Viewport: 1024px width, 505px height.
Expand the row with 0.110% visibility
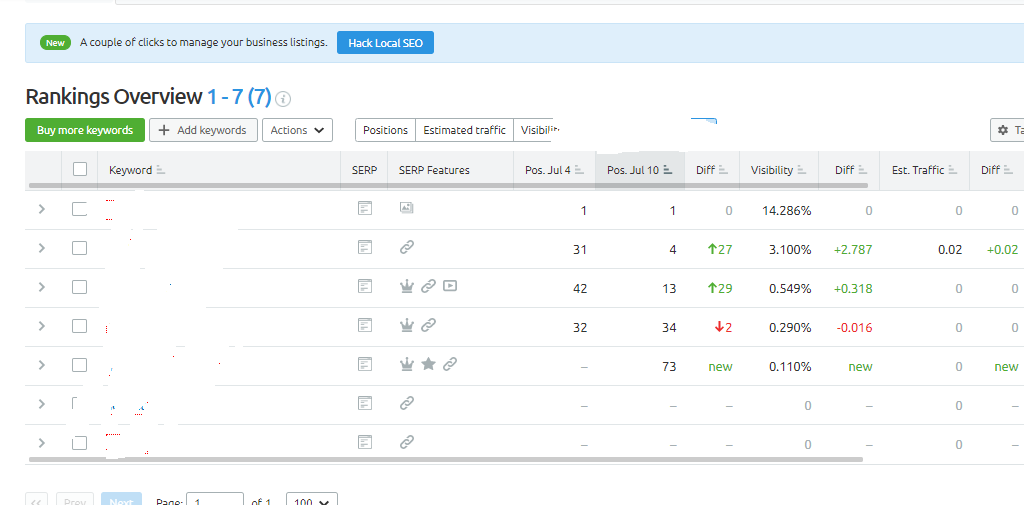[x=42, y=365]
